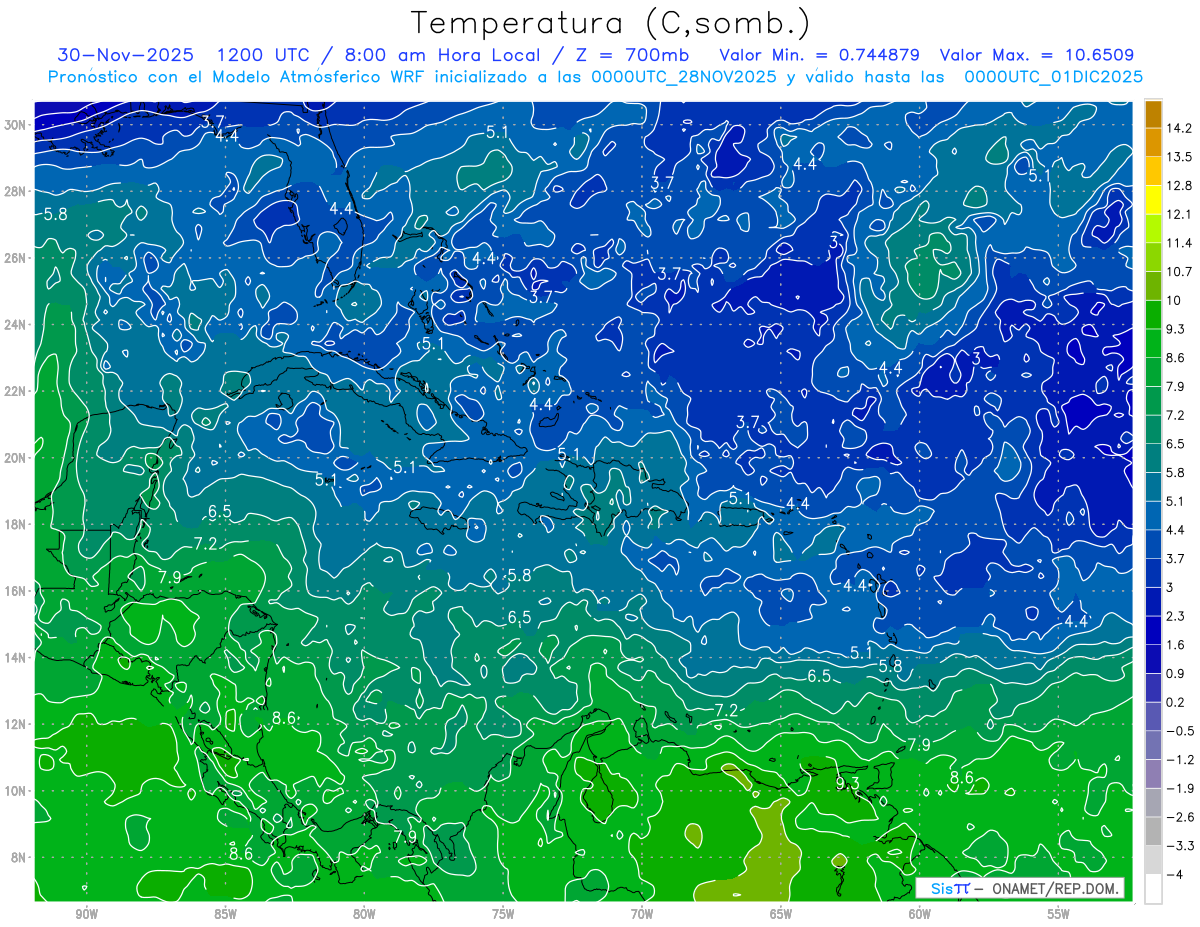Click the colorbar label "2.3"

[1175, 616]
